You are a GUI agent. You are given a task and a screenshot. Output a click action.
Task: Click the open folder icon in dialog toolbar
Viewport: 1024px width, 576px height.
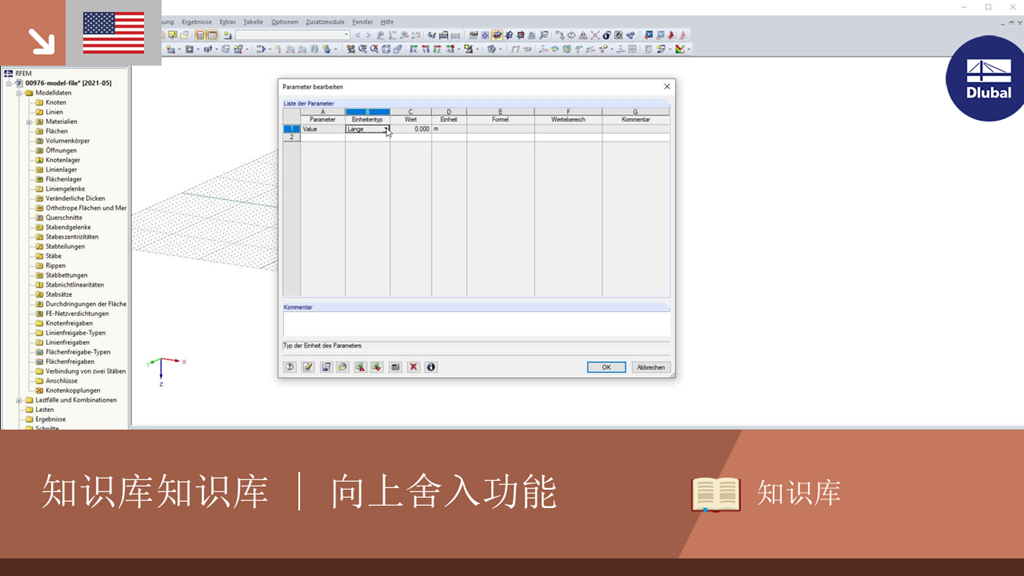coord(342,367)
